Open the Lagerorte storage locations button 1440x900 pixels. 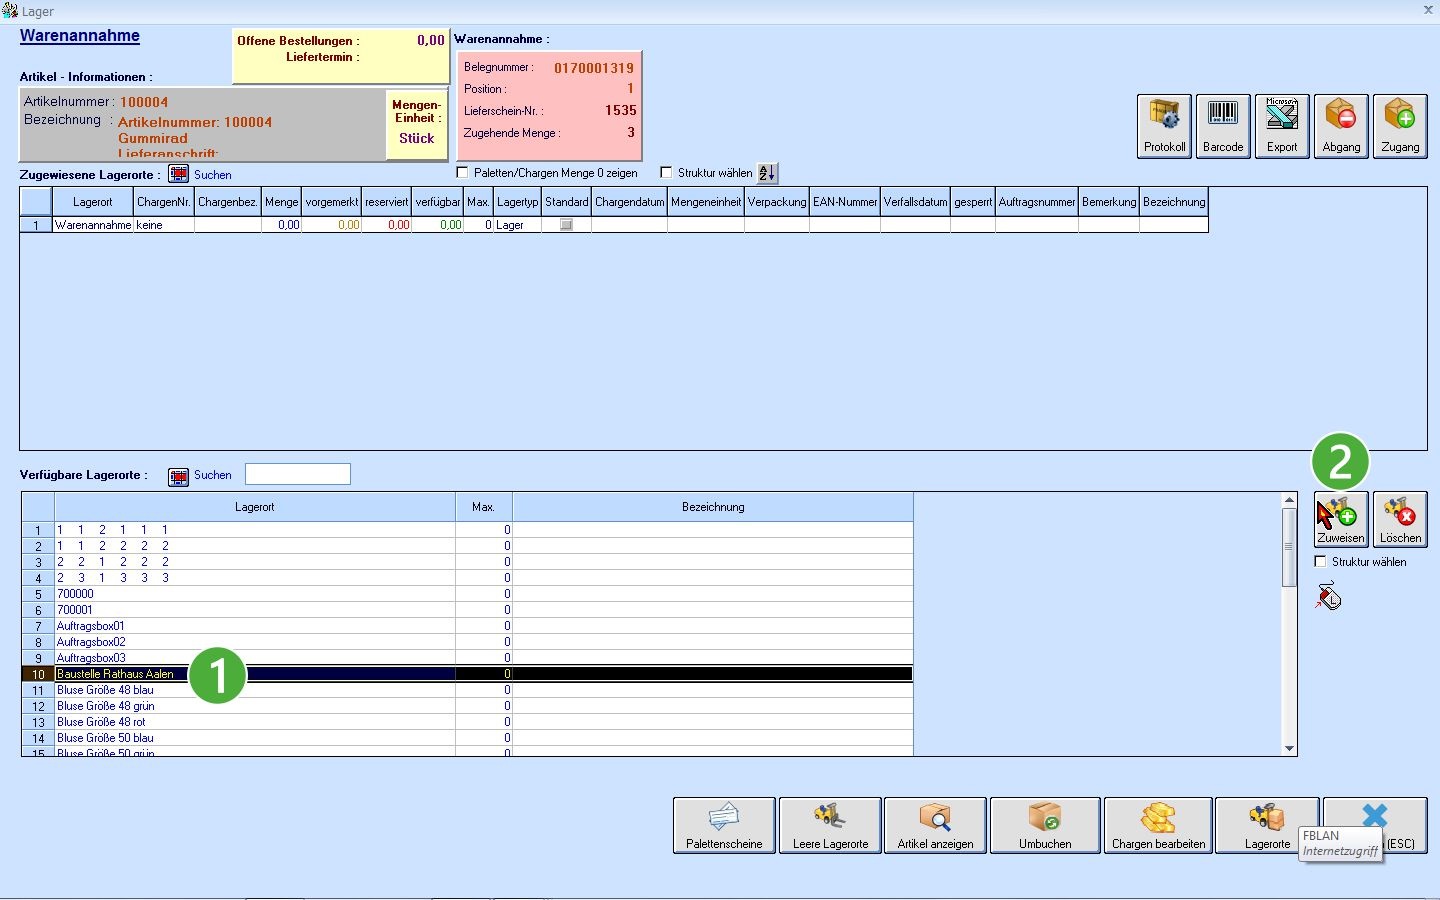[x=1267, y=825]
